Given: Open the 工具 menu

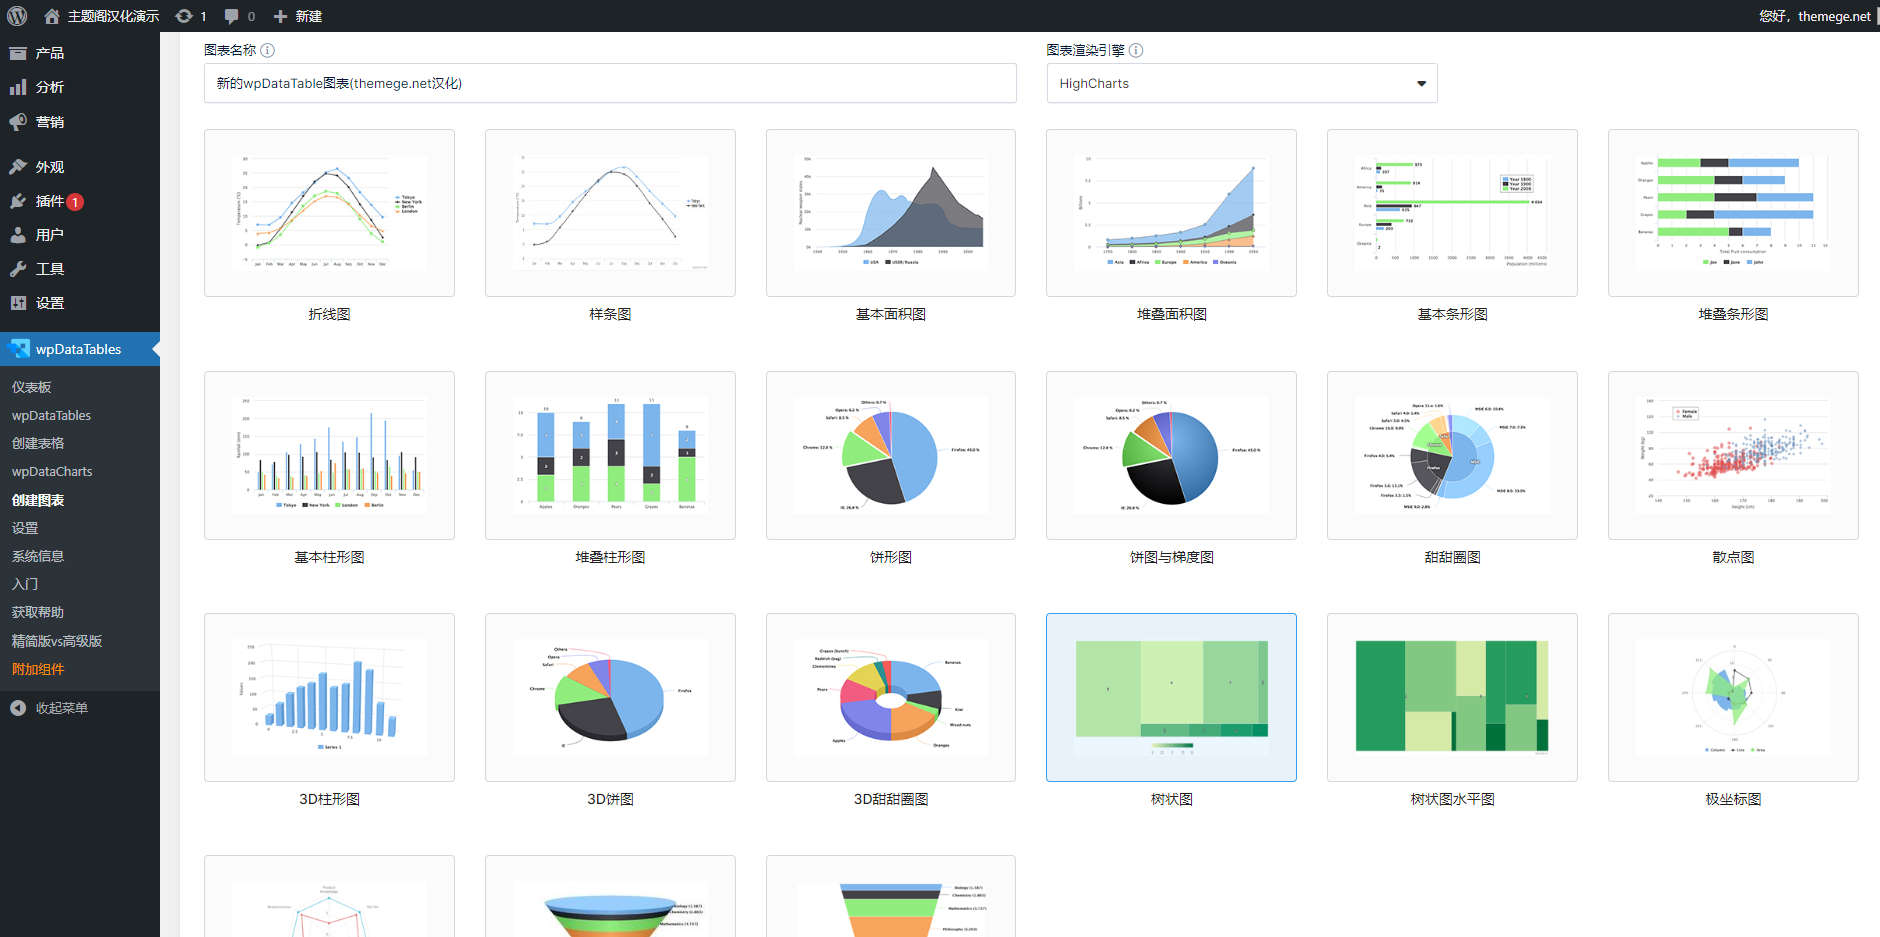Looking at the screenshot, I should [x=80, y=269].
